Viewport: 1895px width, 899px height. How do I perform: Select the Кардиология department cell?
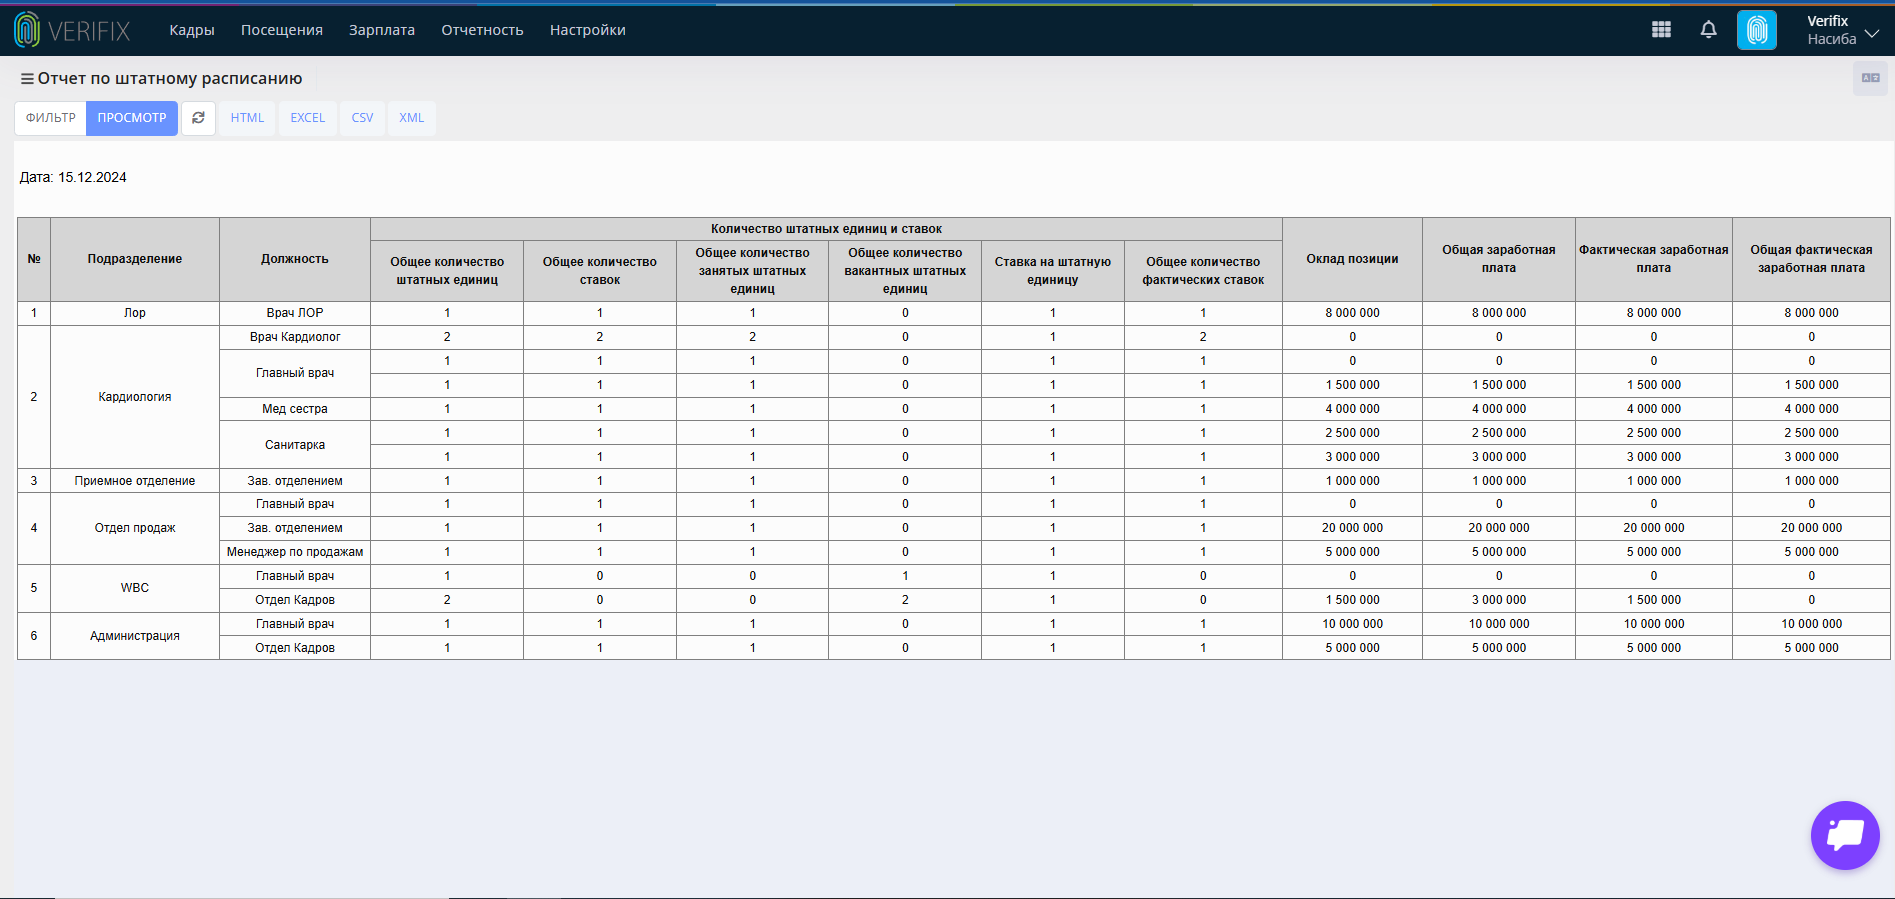coord(135,397)
